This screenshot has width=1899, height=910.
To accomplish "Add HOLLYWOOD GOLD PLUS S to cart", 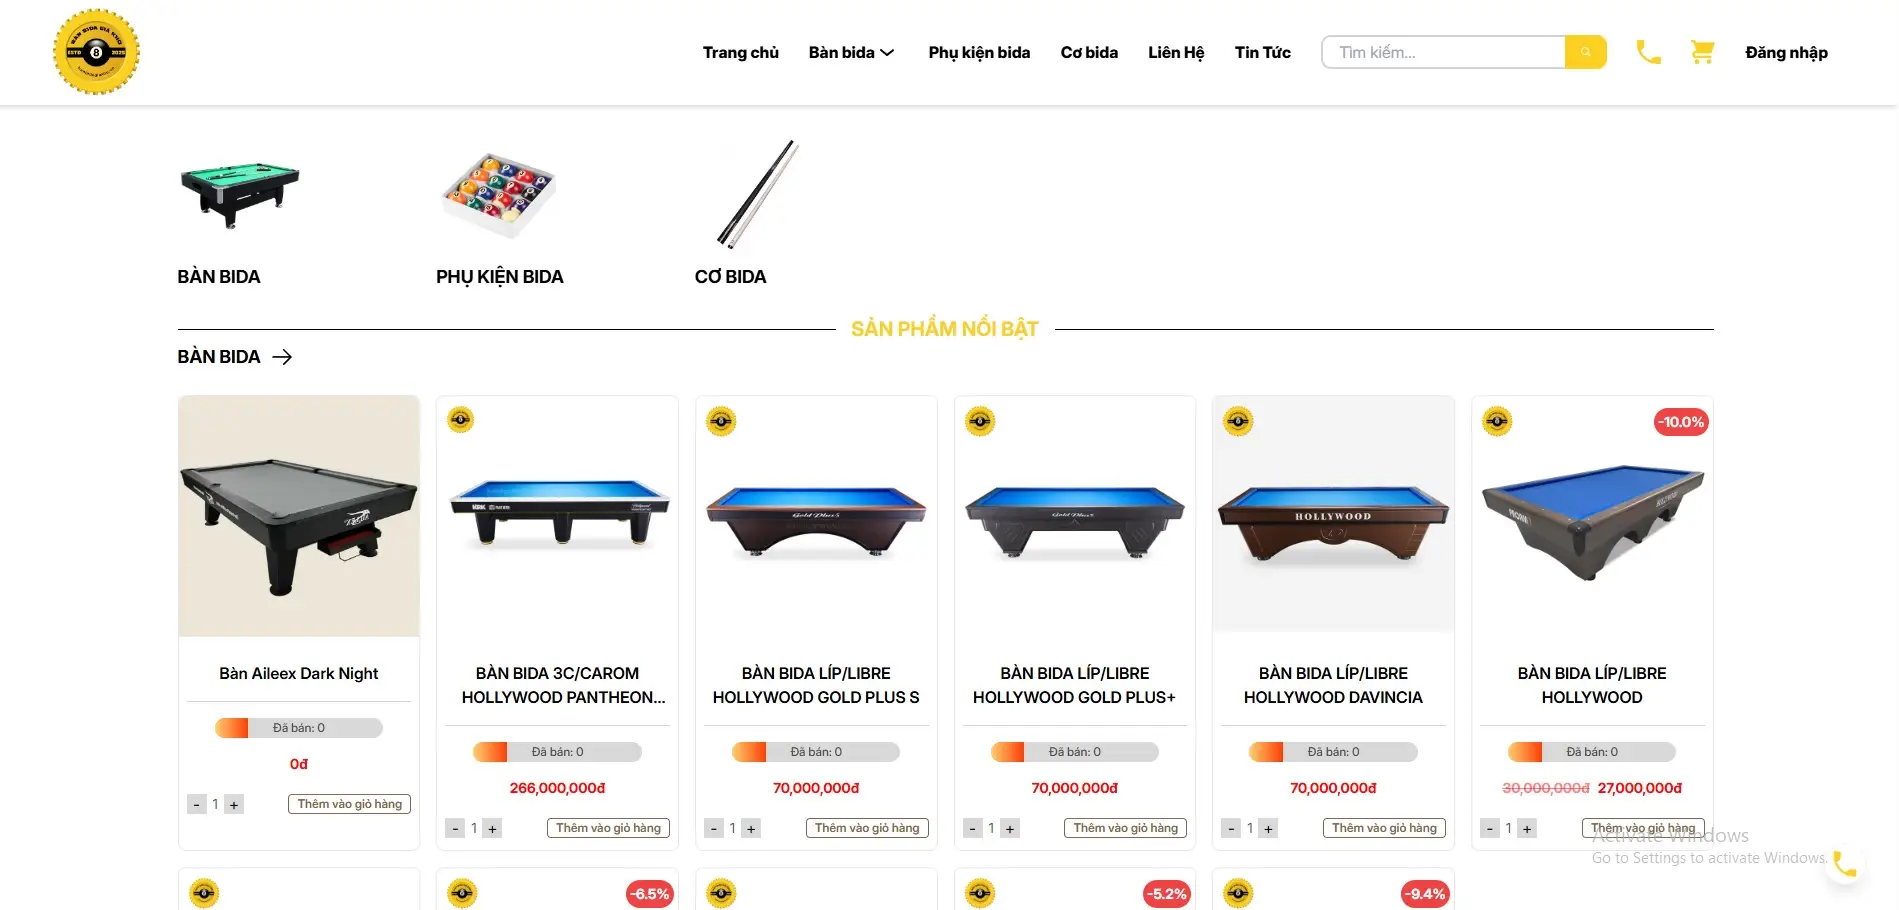I will point(867,828).
